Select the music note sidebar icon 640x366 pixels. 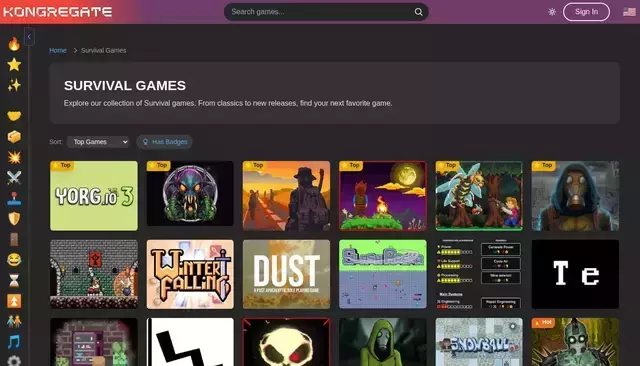point(14,342)
